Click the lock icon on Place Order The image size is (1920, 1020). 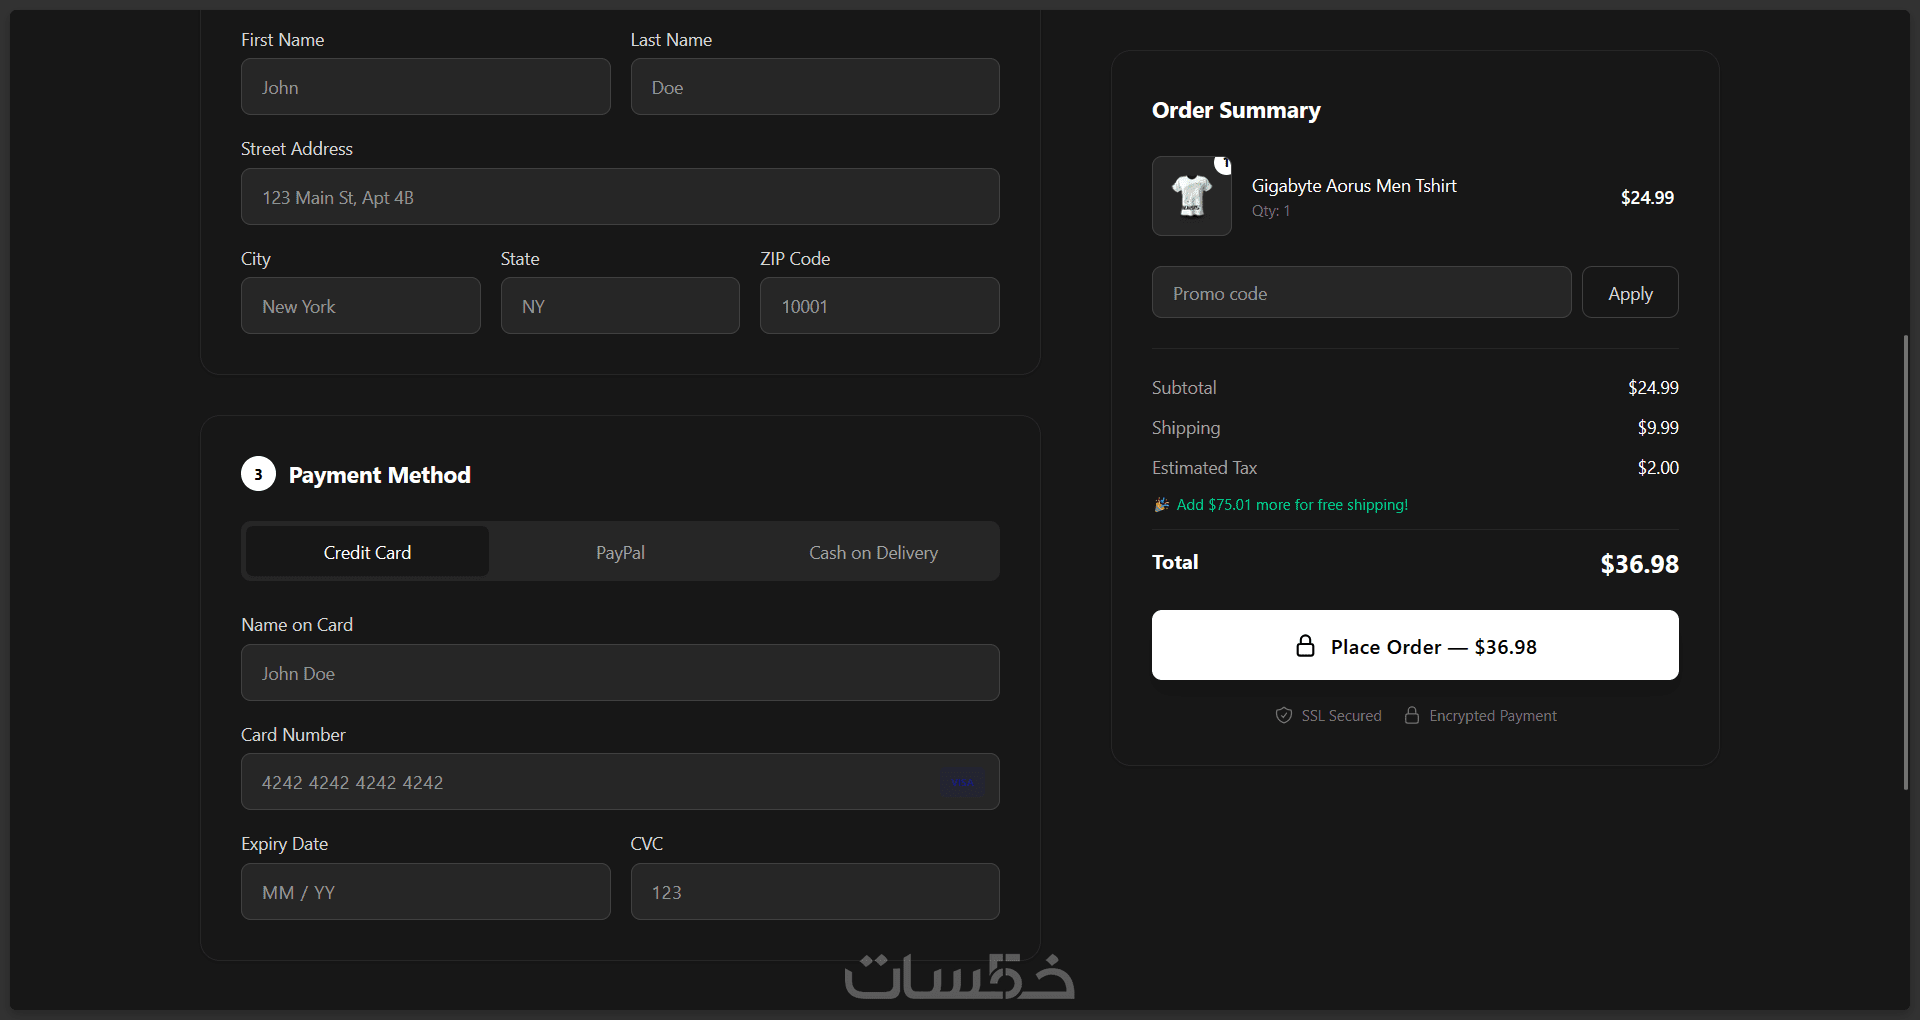pyautogui.click(x=1305, y=646)
